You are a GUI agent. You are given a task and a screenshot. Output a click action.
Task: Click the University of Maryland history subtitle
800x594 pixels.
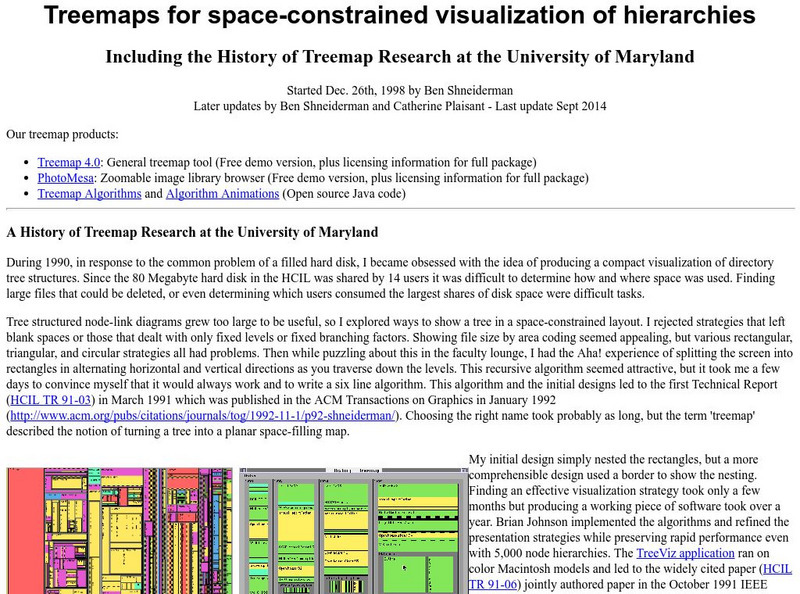[400, 57]
